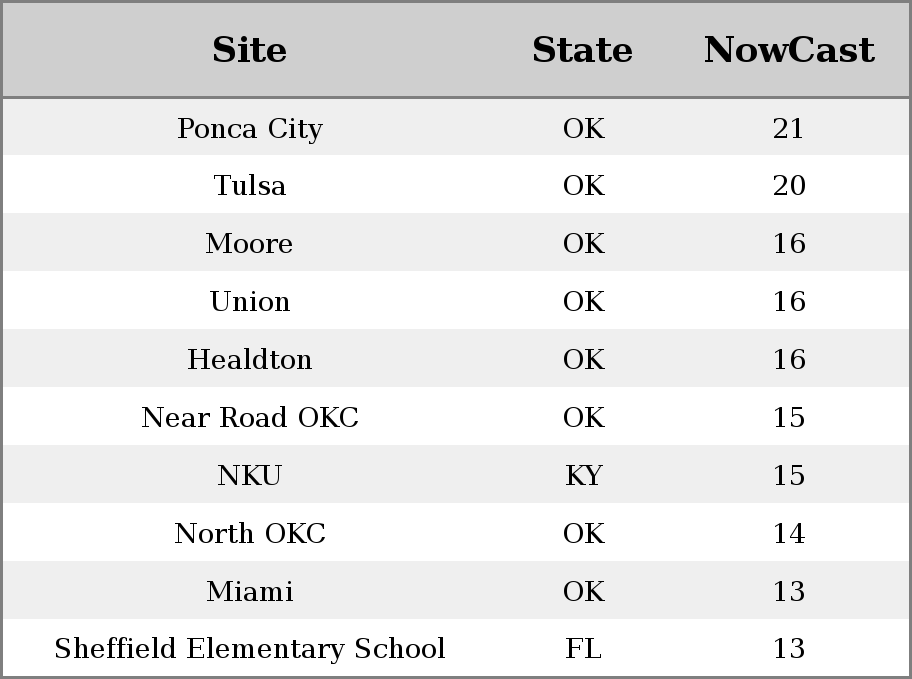The height and width of the screenshot is (679, 912).
Task: Select the Miami site cell
Action: coord(250,591)
